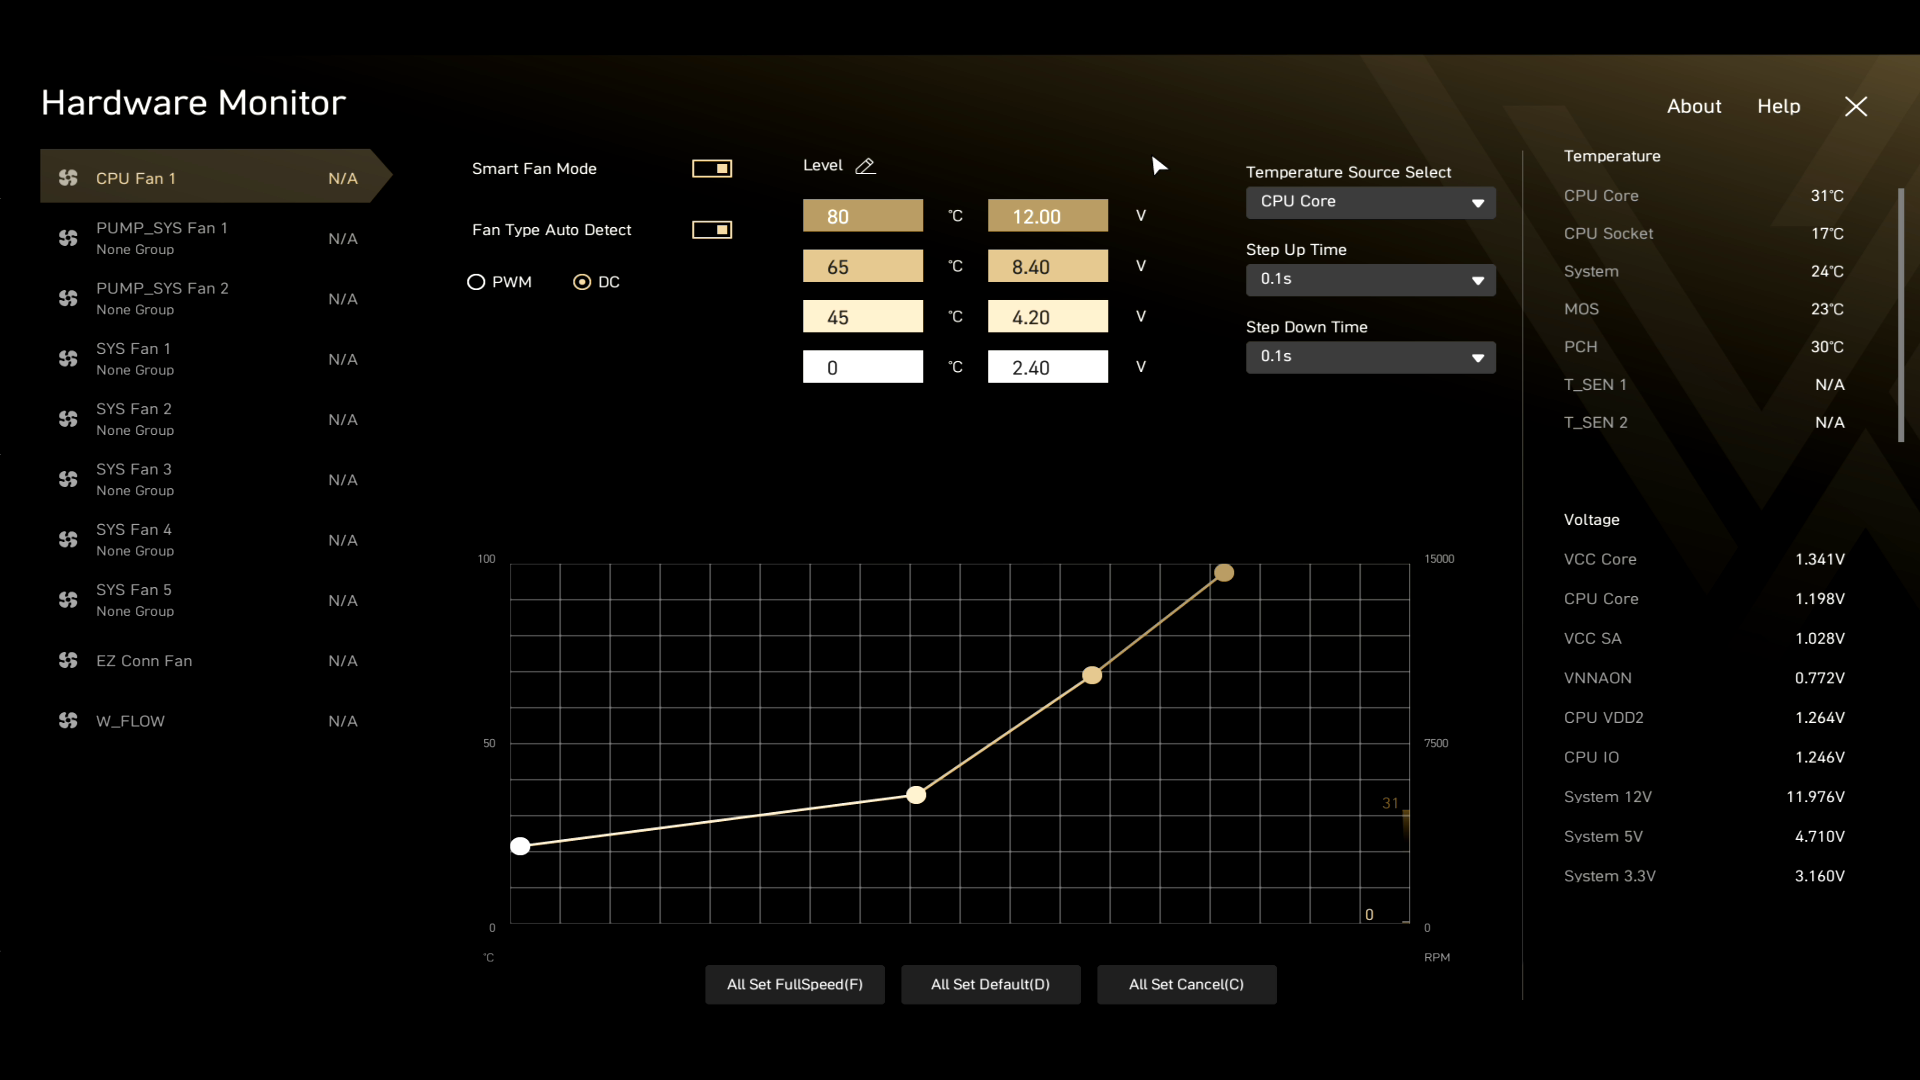The width and height of the screenshot is (1920, 1080).
Task: Click the PUMP_SYS Fan 1 icon
Action: pos(67,237)
